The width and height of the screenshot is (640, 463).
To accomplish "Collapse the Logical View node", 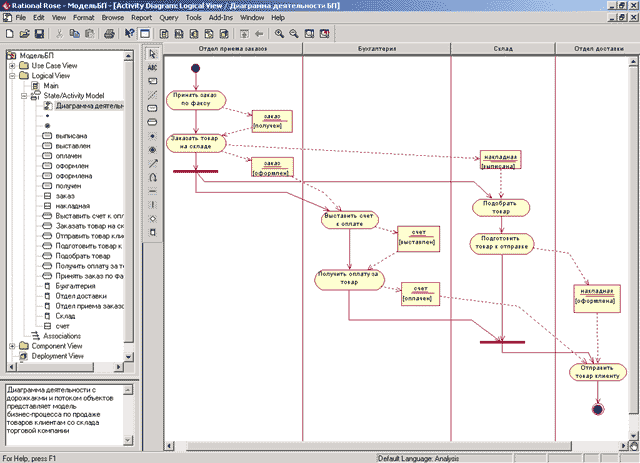I will (x=12, y=76).
